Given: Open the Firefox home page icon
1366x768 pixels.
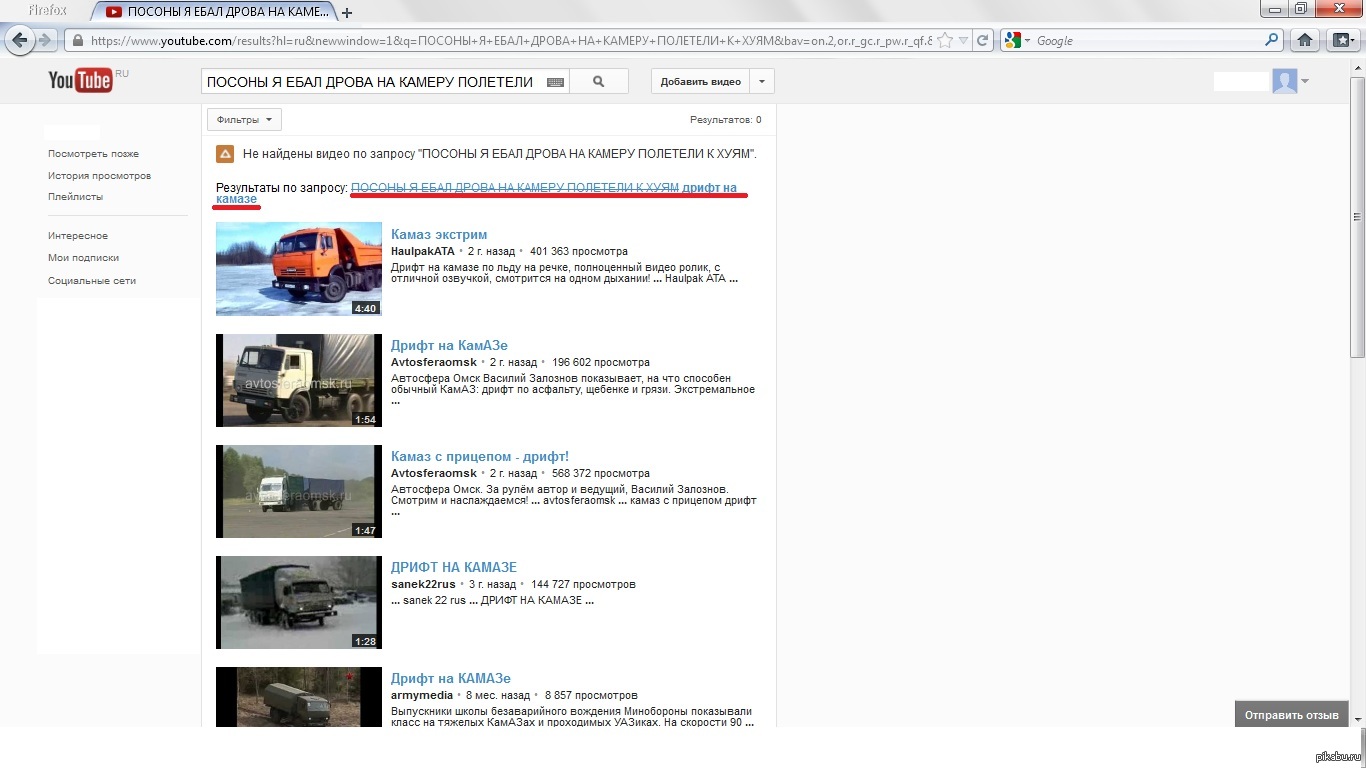Looking at the screenshot, I should pyautogui.click(x=1304, y=41).
